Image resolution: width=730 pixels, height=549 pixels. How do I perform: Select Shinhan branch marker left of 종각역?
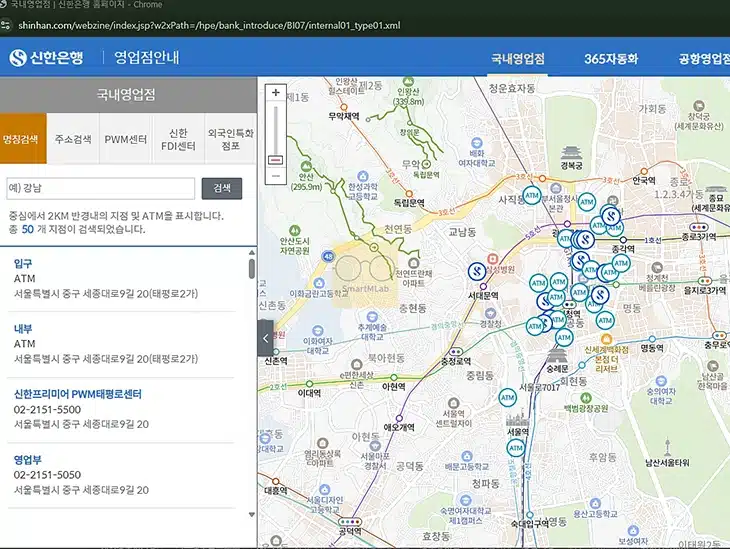[x=585, y=240]
